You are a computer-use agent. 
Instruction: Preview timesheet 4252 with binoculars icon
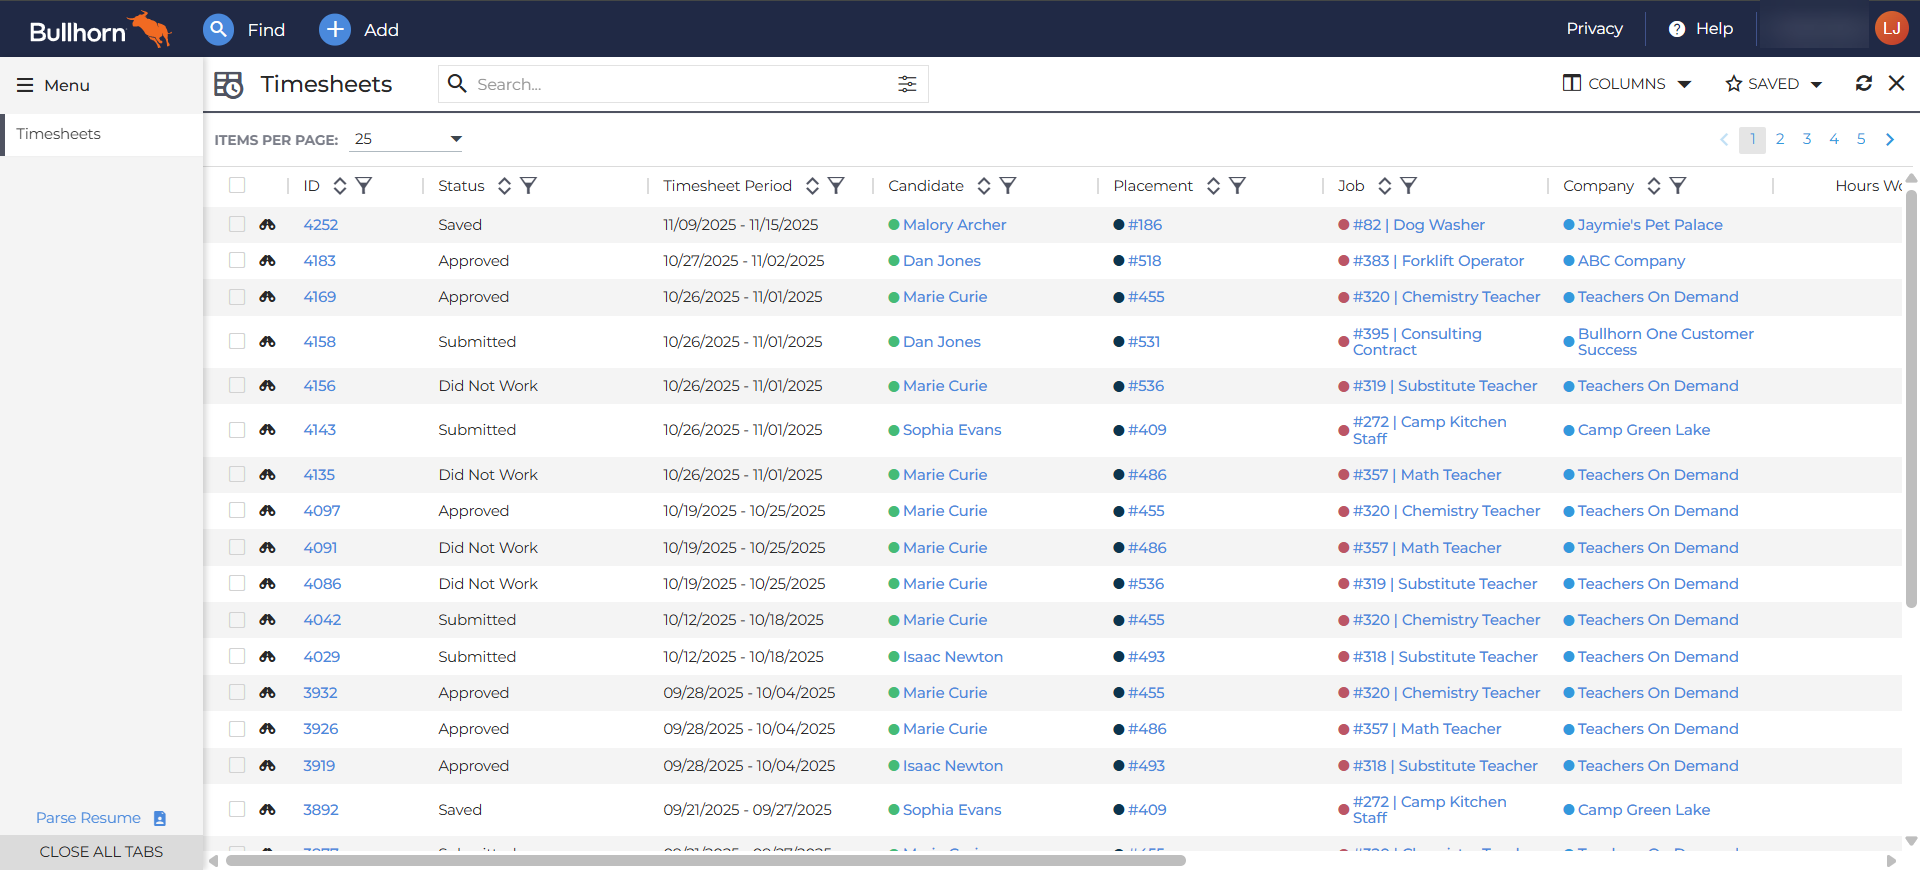267,225
